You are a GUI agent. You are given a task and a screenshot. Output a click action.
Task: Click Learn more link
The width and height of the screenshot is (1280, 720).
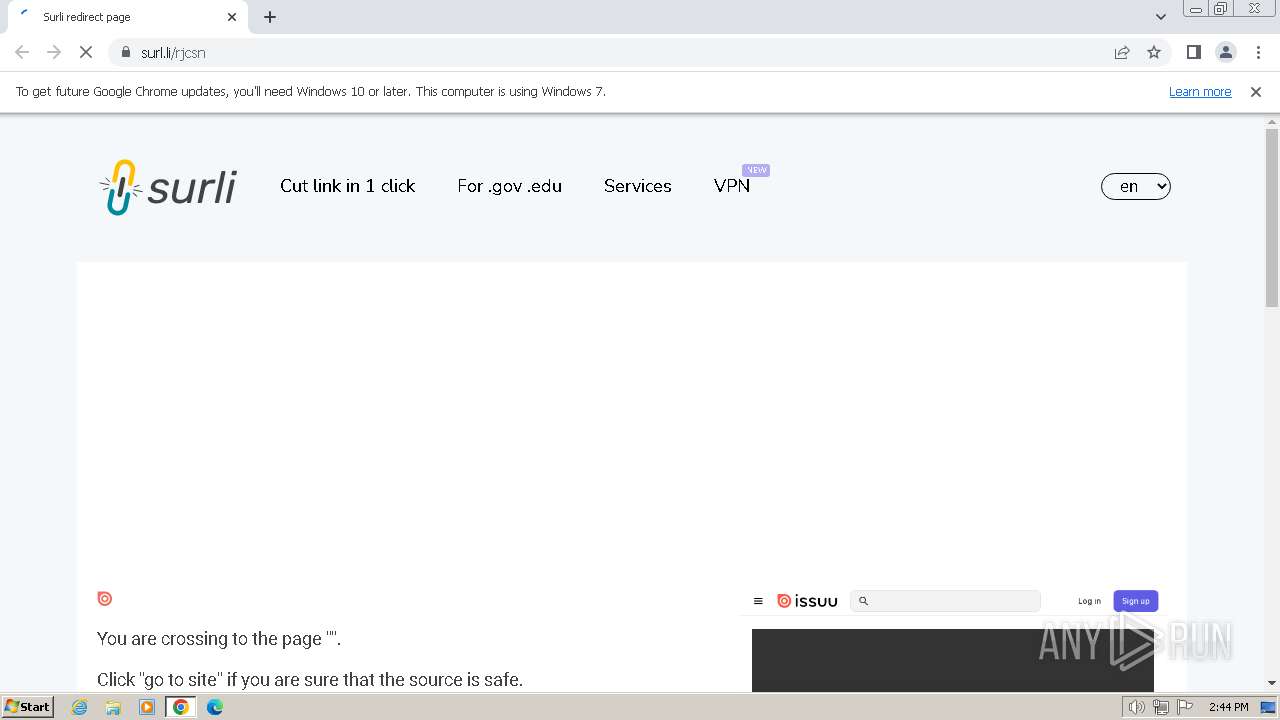tap(1200, 91)
